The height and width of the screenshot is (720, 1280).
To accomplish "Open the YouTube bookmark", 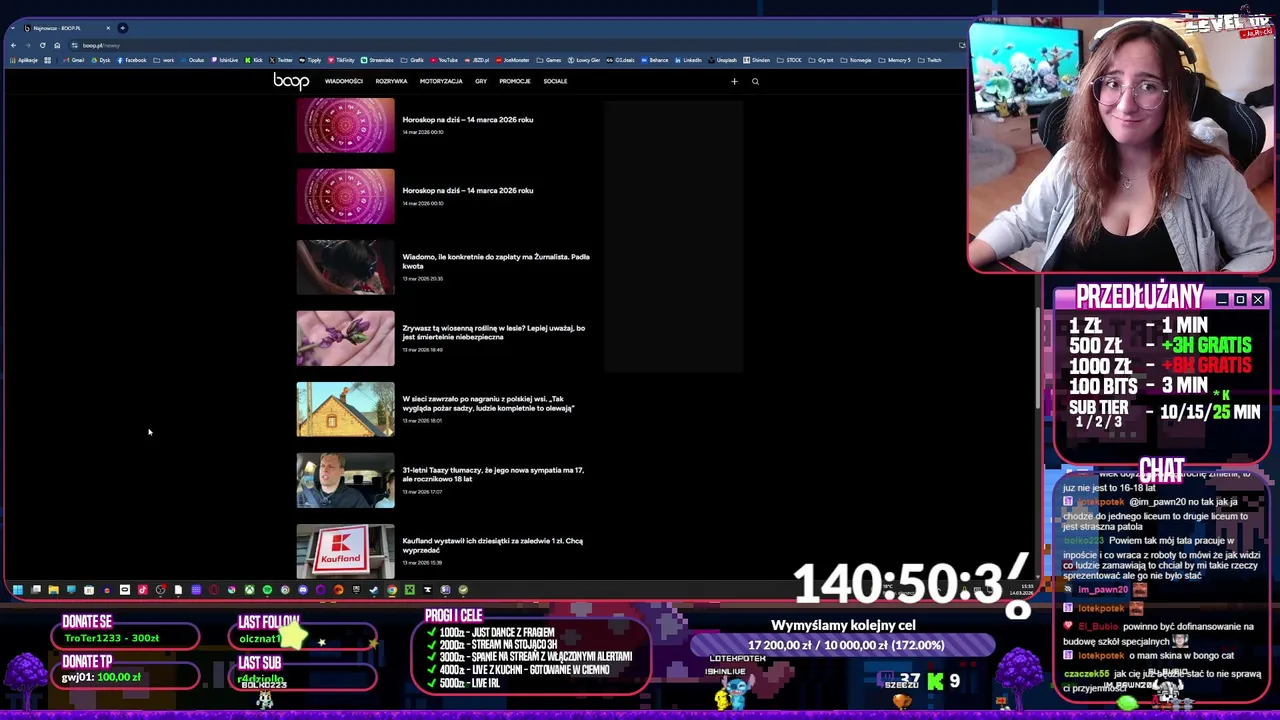I will 444,60.
